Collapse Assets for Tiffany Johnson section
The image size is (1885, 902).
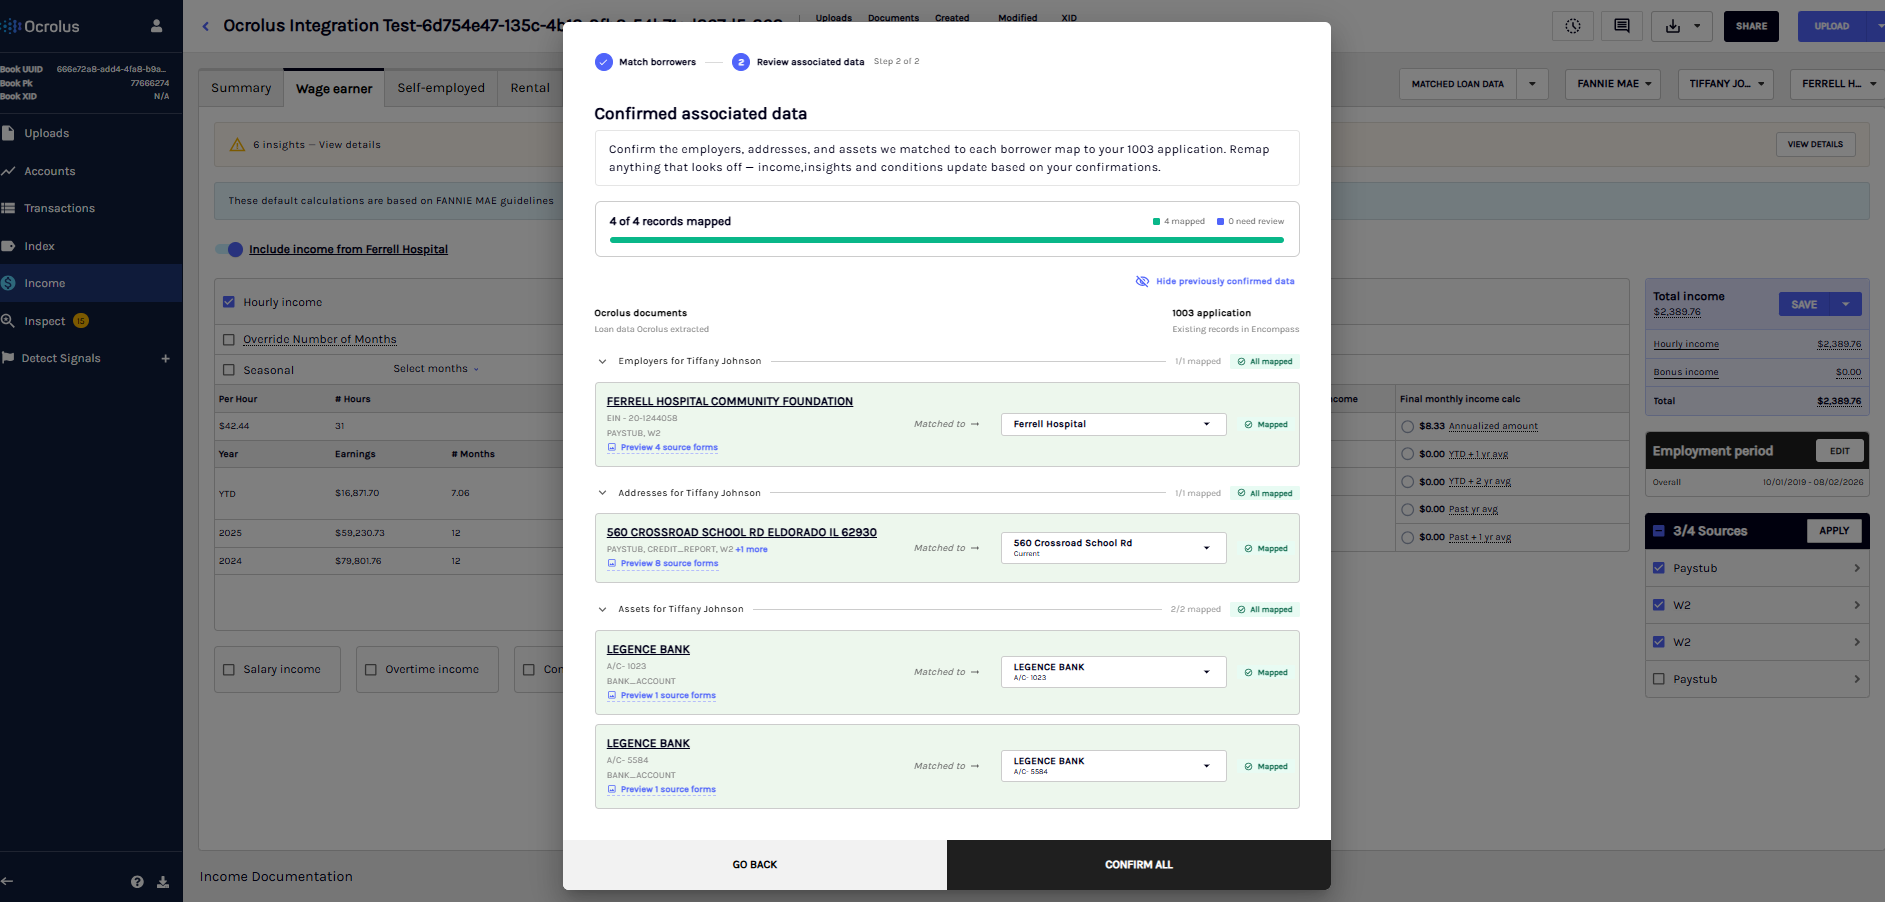(x=602, y=609)
